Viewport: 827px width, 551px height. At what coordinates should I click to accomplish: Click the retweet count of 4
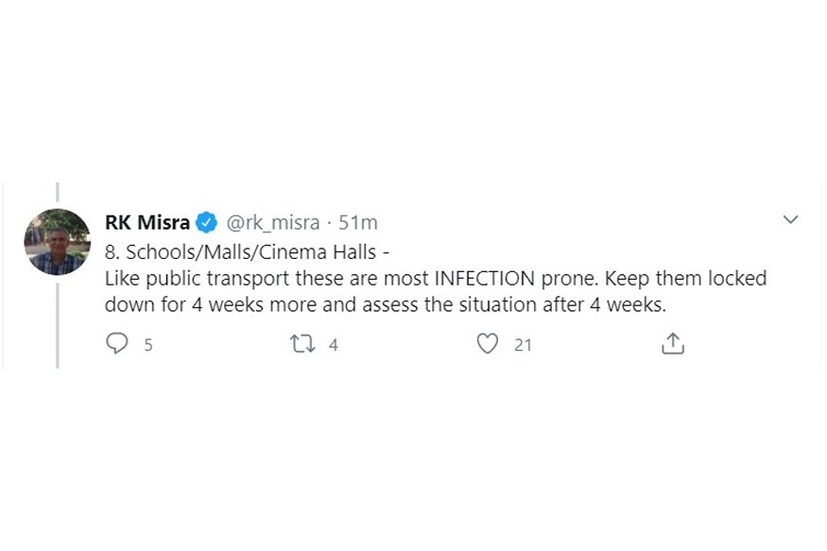tap(333, 345)
